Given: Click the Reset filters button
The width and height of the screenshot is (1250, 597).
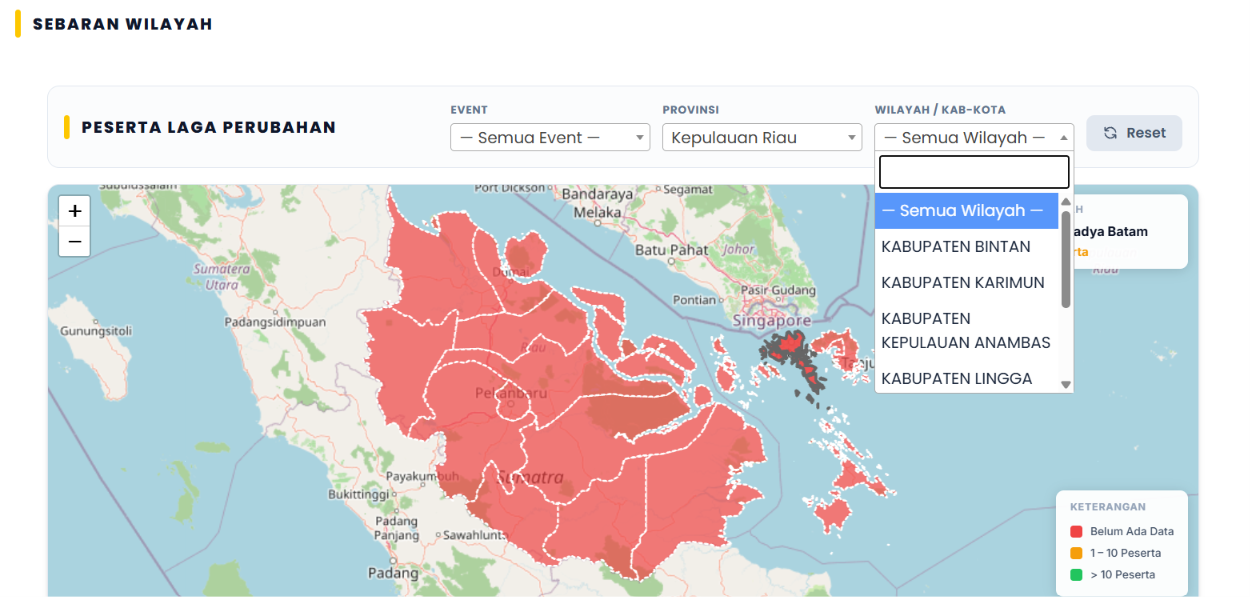Looking at the screenshot, I should click(1134, 133).
